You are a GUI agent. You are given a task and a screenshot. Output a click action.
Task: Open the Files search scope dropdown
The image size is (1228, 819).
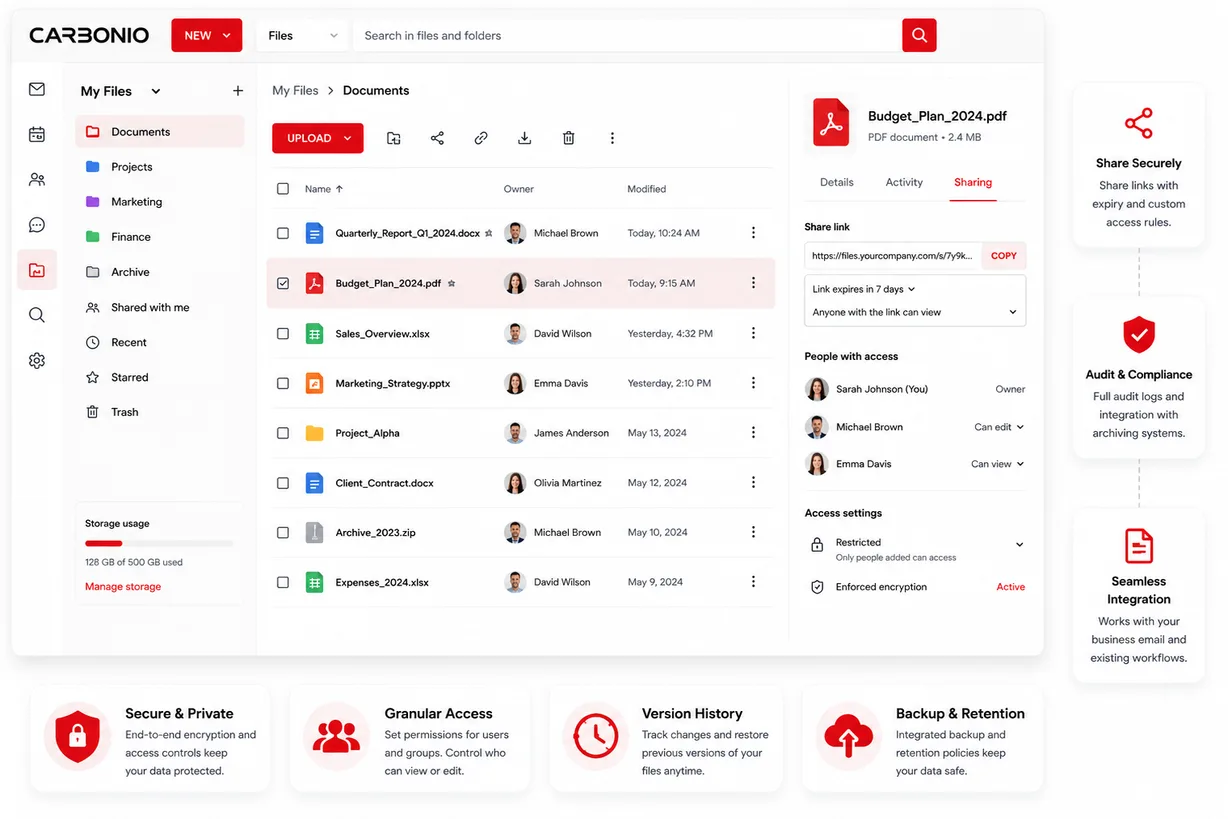[303, 35]
